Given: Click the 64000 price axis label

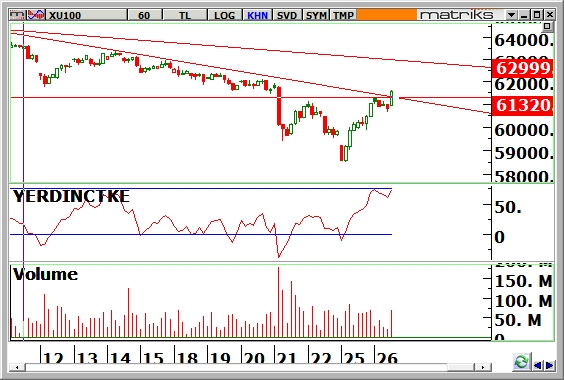Looking at the screenshot, I should tap(524, 40).
